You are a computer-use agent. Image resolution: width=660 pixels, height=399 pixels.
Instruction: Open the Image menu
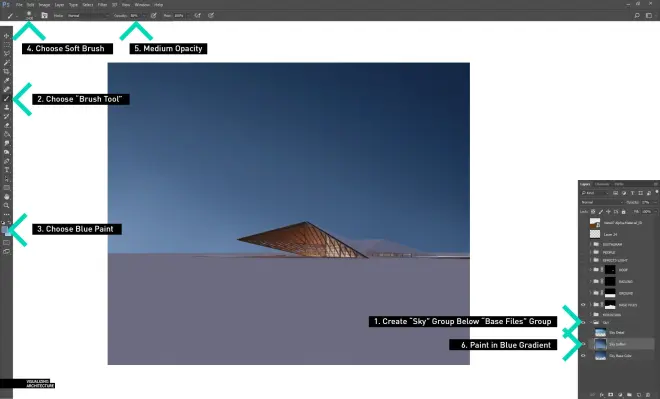(x=44, y=5)
